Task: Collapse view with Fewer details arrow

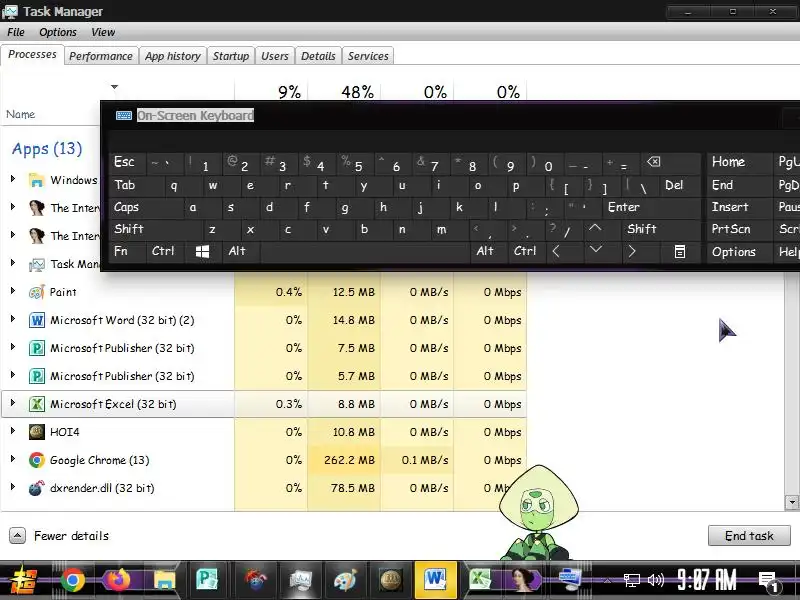Action: (17, 536)
